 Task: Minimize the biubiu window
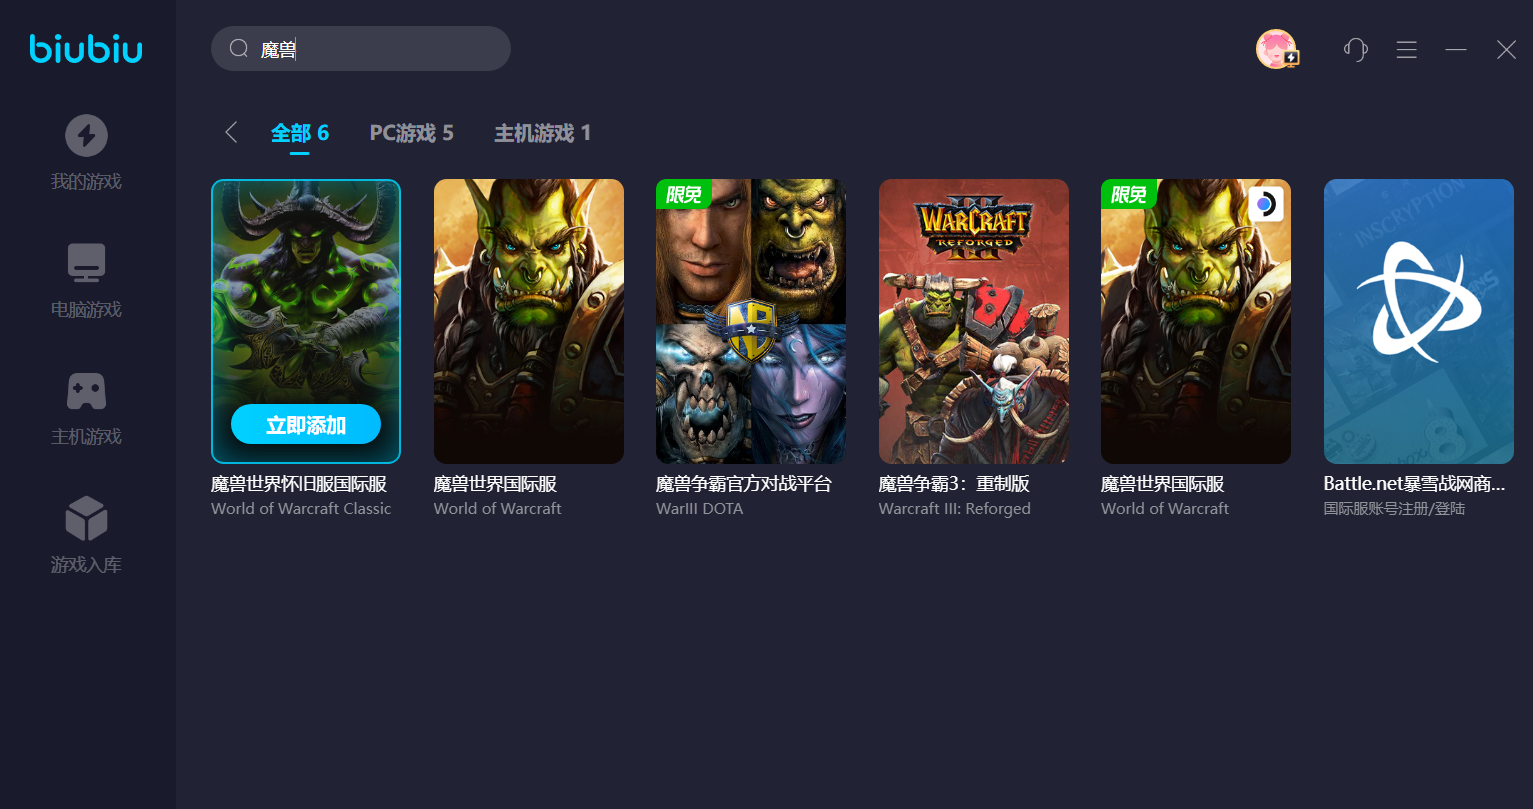tap(1456, 49)
